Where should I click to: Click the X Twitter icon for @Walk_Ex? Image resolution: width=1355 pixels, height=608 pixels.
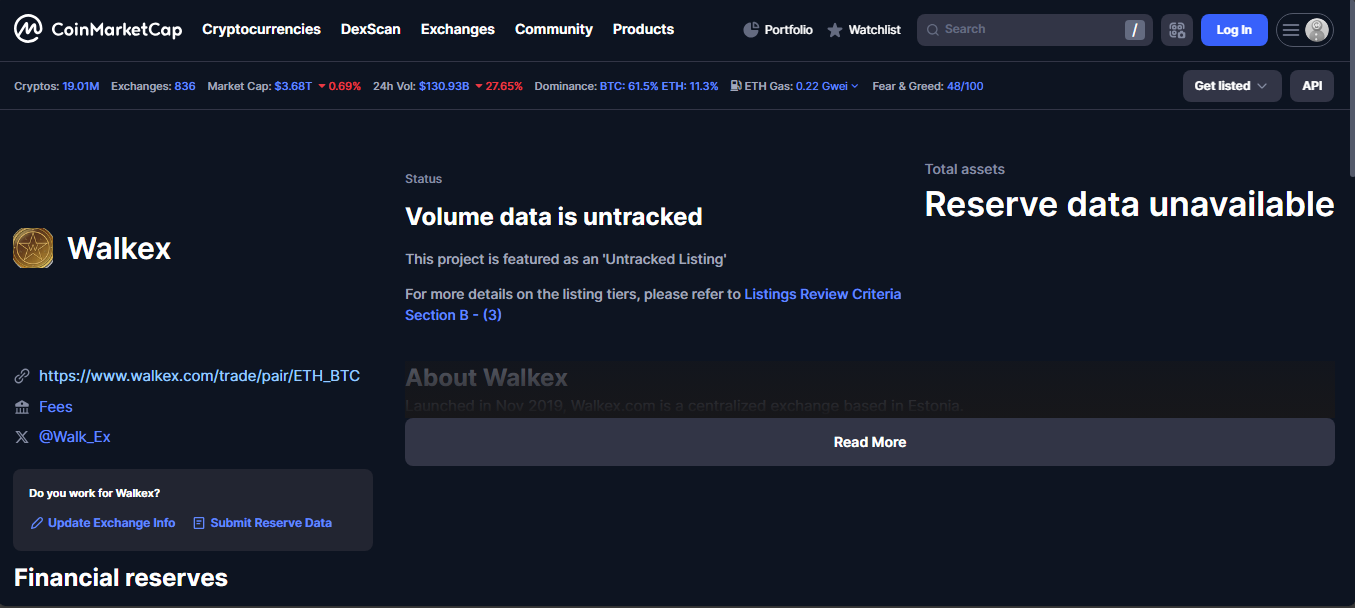pos(22,437)
